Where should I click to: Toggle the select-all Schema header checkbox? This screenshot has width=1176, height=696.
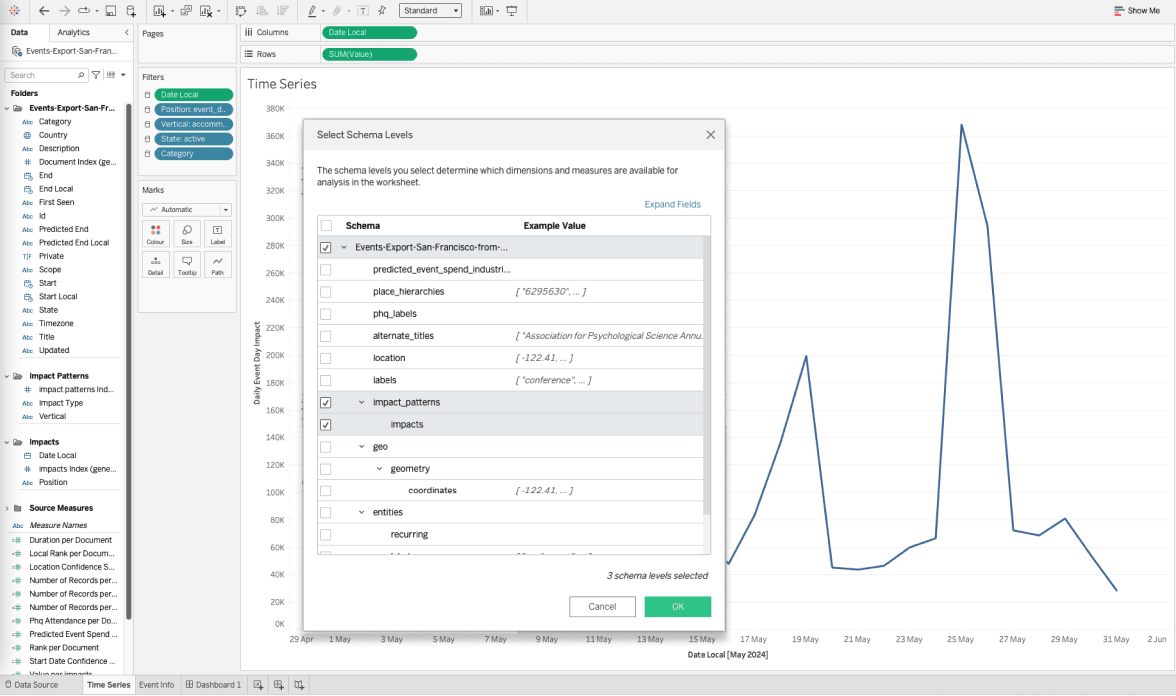coord(326,226)
